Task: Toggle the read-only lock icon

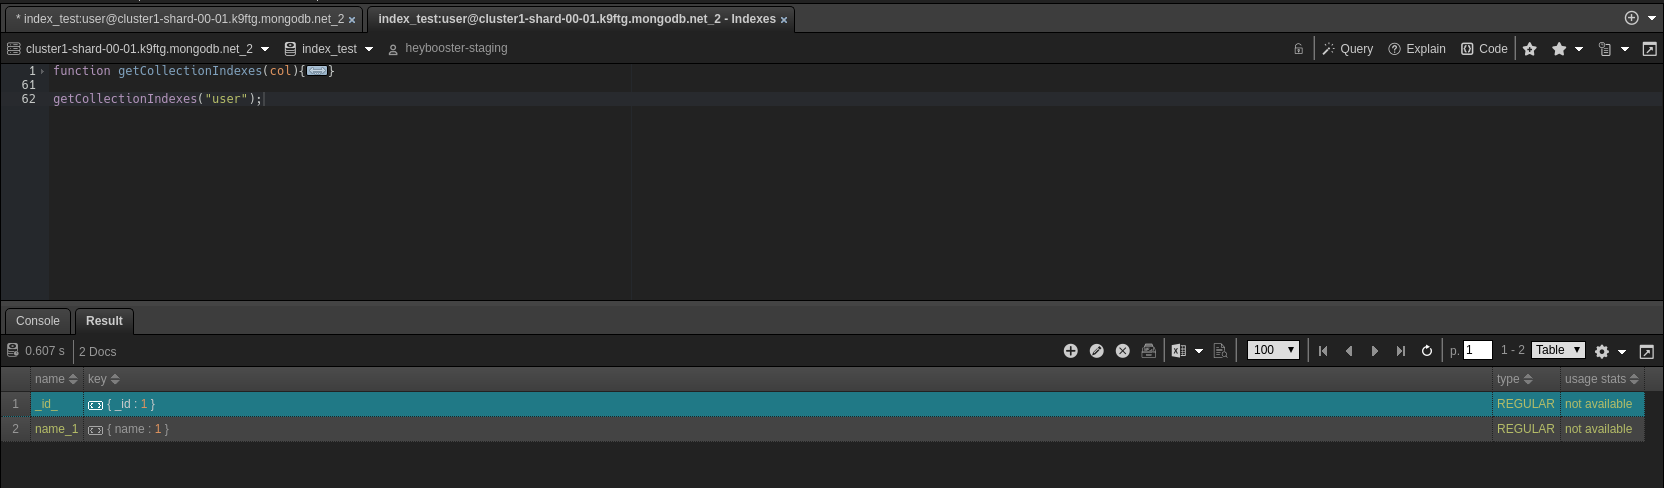Action: (1298, 48)
